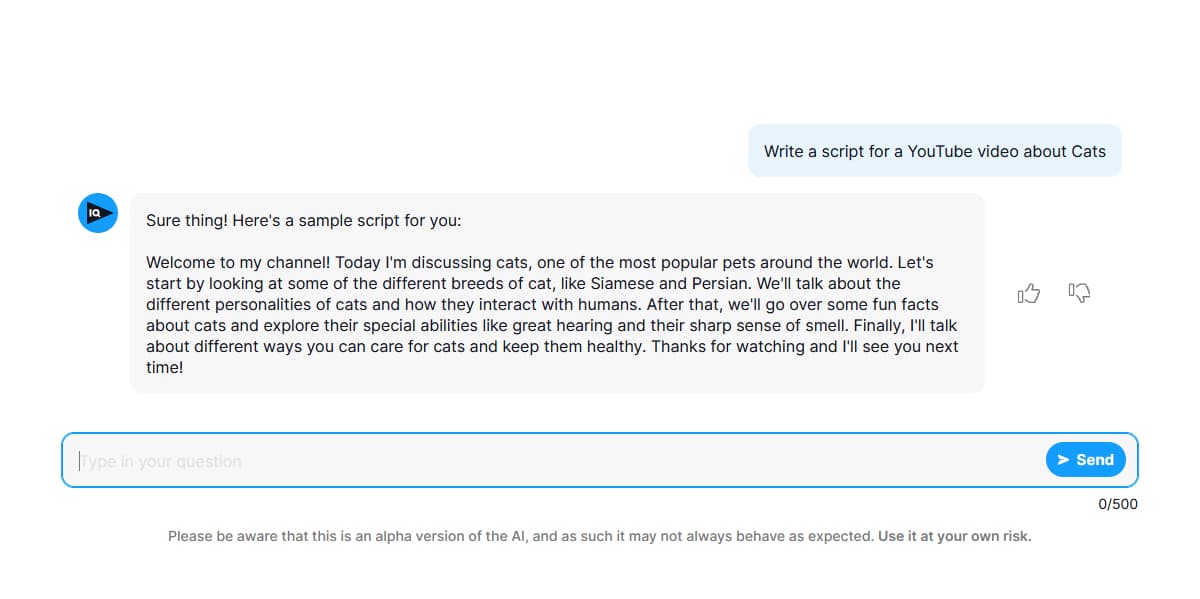This screenshot has height=599, width=1200.
Task: Click the user message bubble about a YouTube script
Action: pyautogui.click(x=934, y=151)
